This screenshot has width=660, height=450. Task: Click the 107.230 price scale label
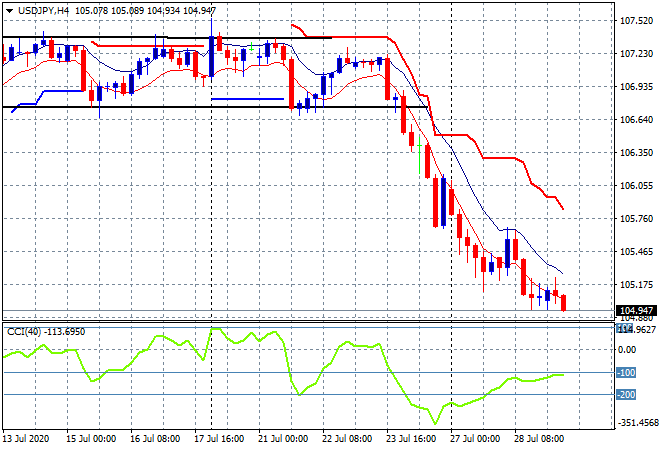[636, 53]
